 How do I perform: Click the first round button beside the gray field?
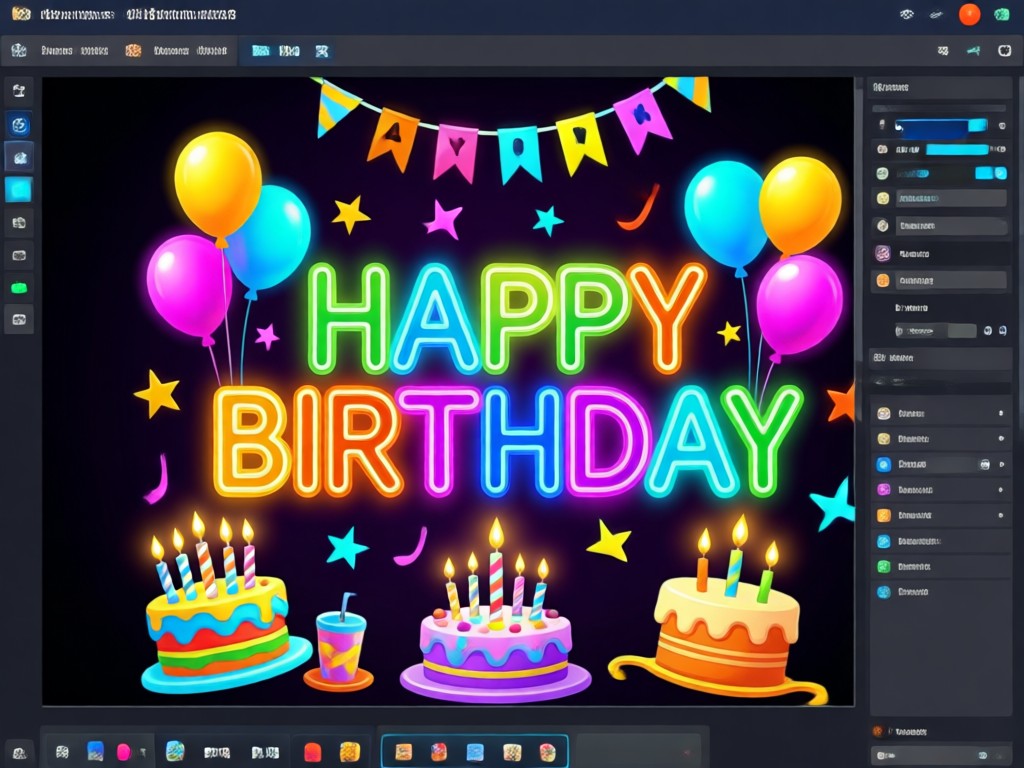point(987,331)
